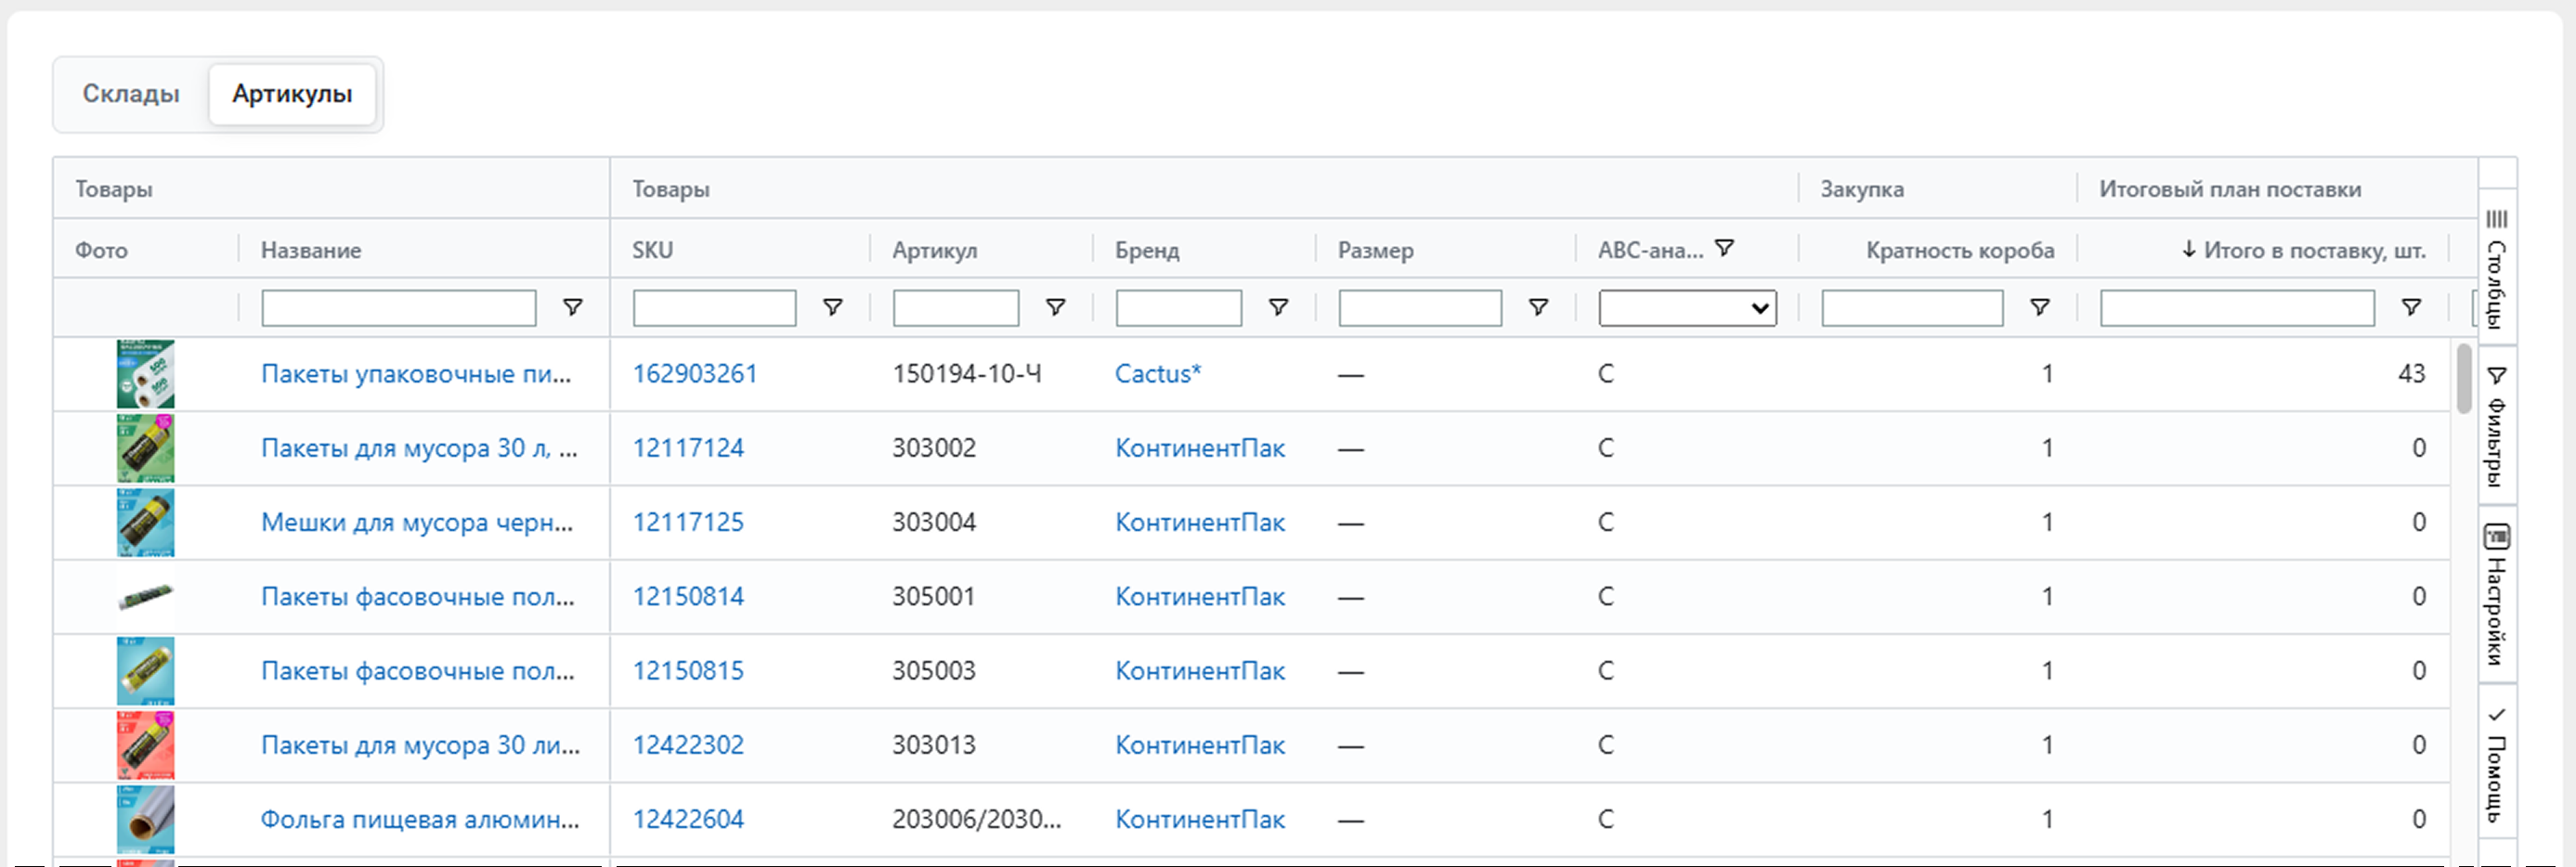Viewport: 2576px width, 867px height.
Task: Click the filter icon beside Название input
Action: 572,307
